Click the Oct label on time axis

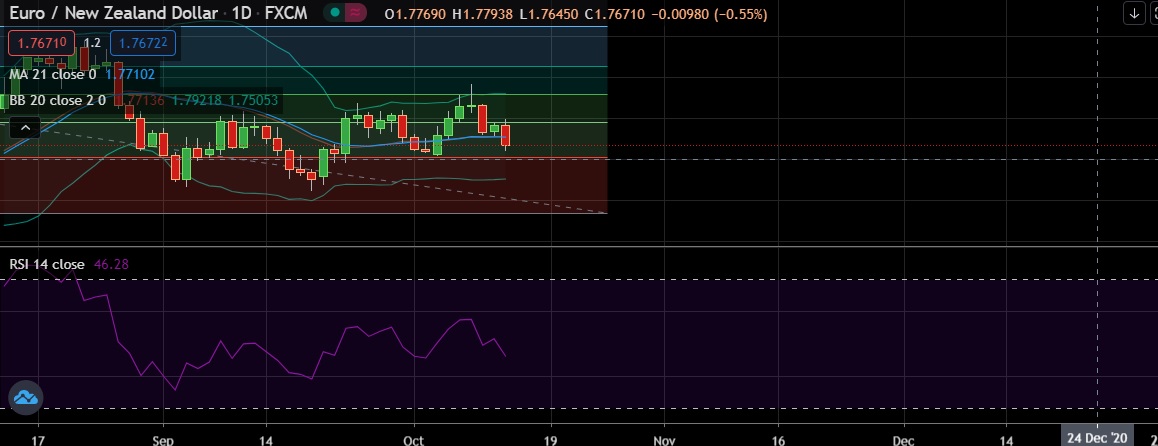(x=414, y=440)
